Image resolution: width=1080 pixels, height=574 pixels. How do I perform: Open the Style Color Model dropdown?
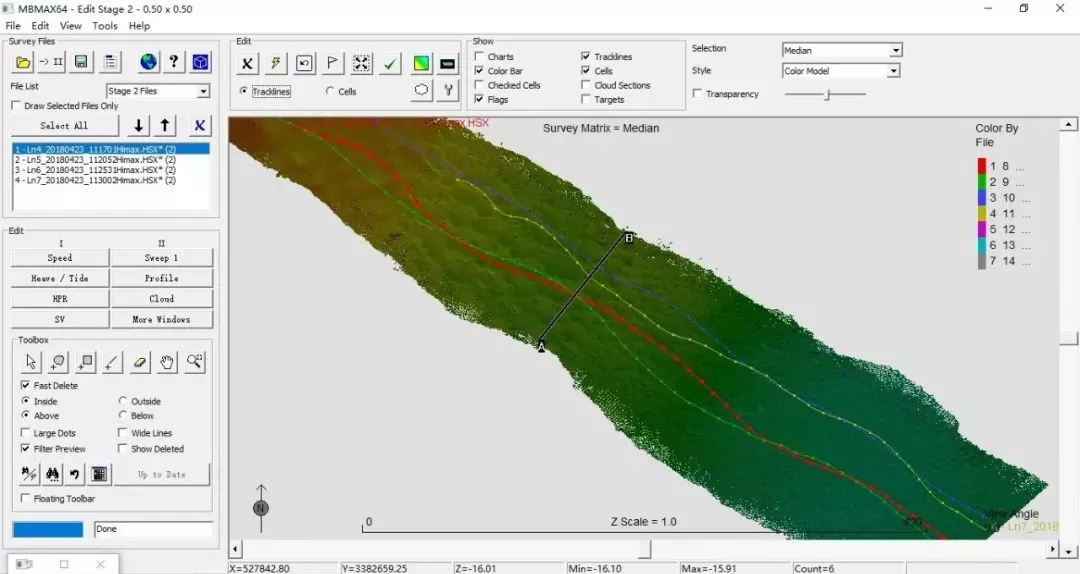841,71
